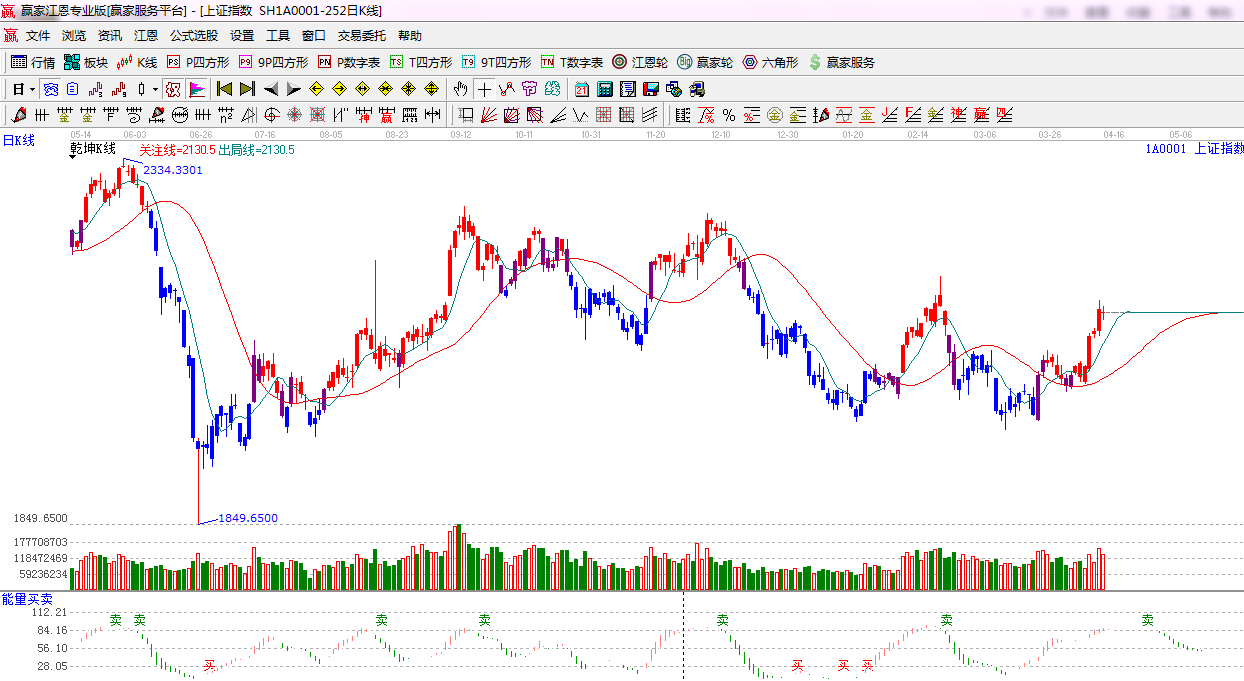This screenshot has height=681, width=1244.
Task: Open the 交易委托 menu
Action: pyautogui.click(x=361, y=35)
